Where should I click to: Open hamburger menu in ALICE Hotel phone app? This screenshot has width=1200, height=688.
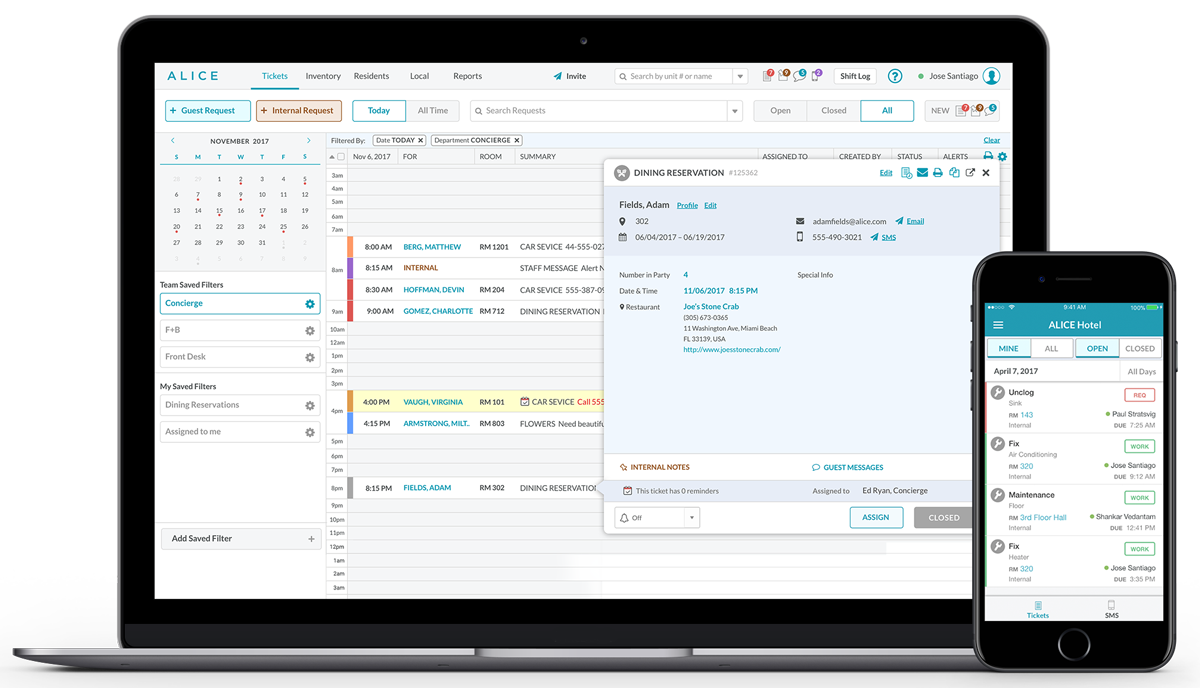pos(998,325)
